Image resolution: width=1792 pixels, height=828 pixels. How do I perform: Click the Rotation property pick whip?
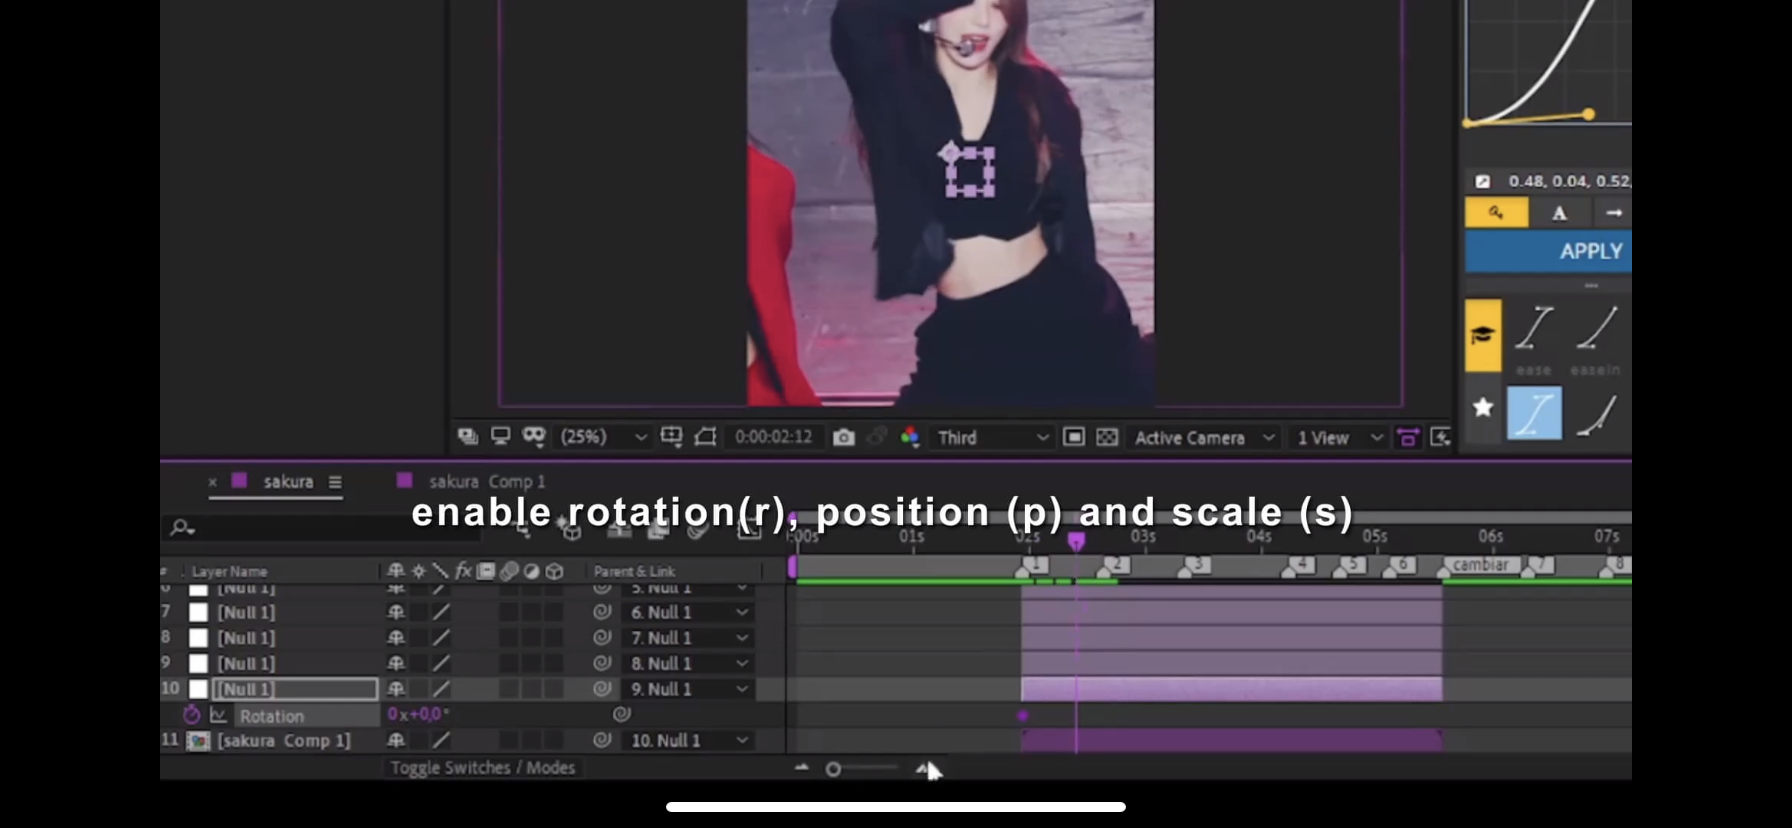click(x=622, y=714)
